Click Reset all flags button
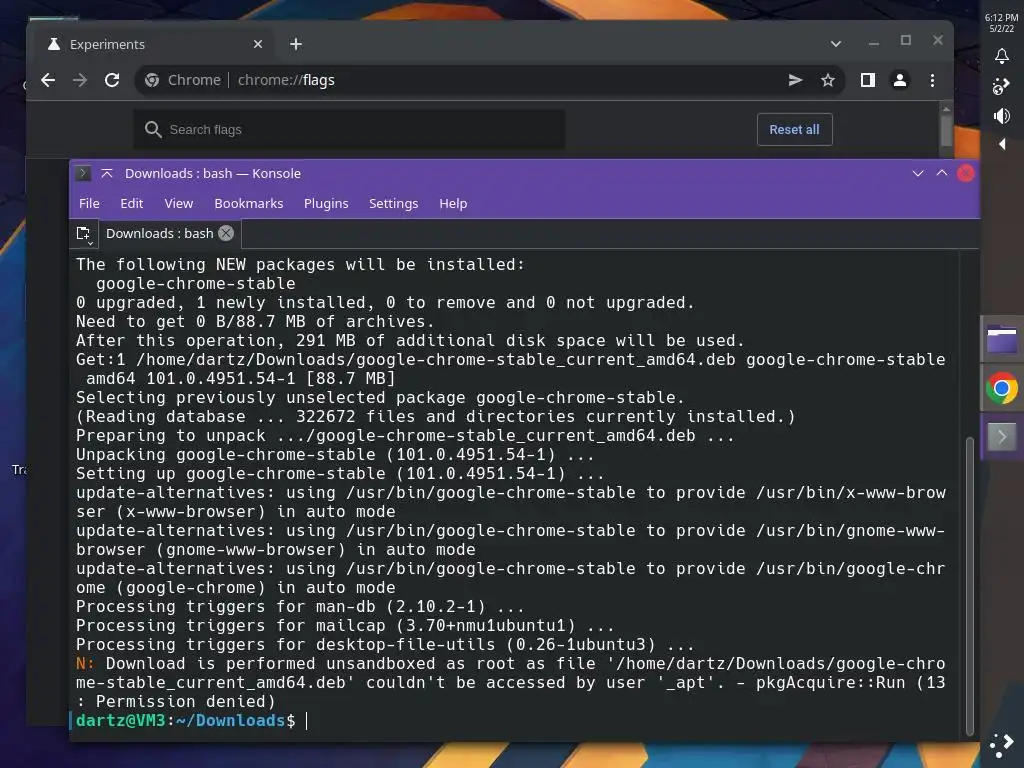Image resolution: width=1024 pixels, height=768 pixels. 794,129
